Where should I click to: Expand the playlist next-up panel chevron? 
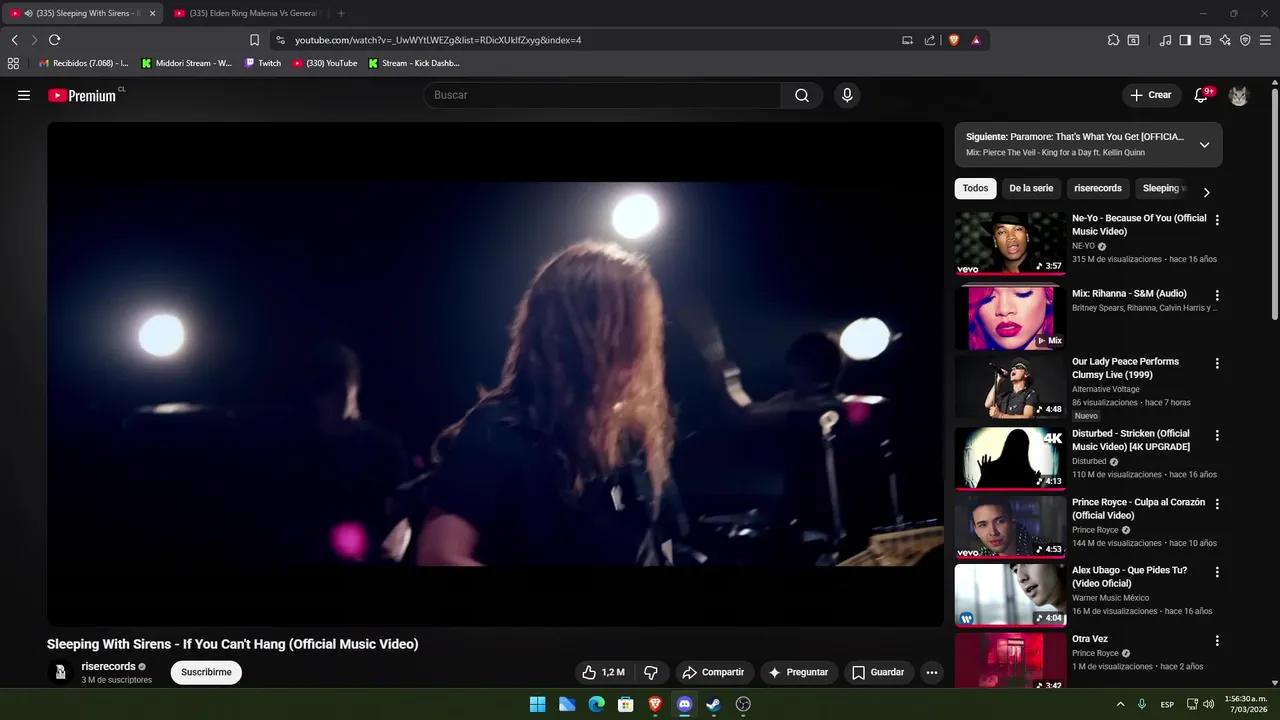click(1204, 145)
